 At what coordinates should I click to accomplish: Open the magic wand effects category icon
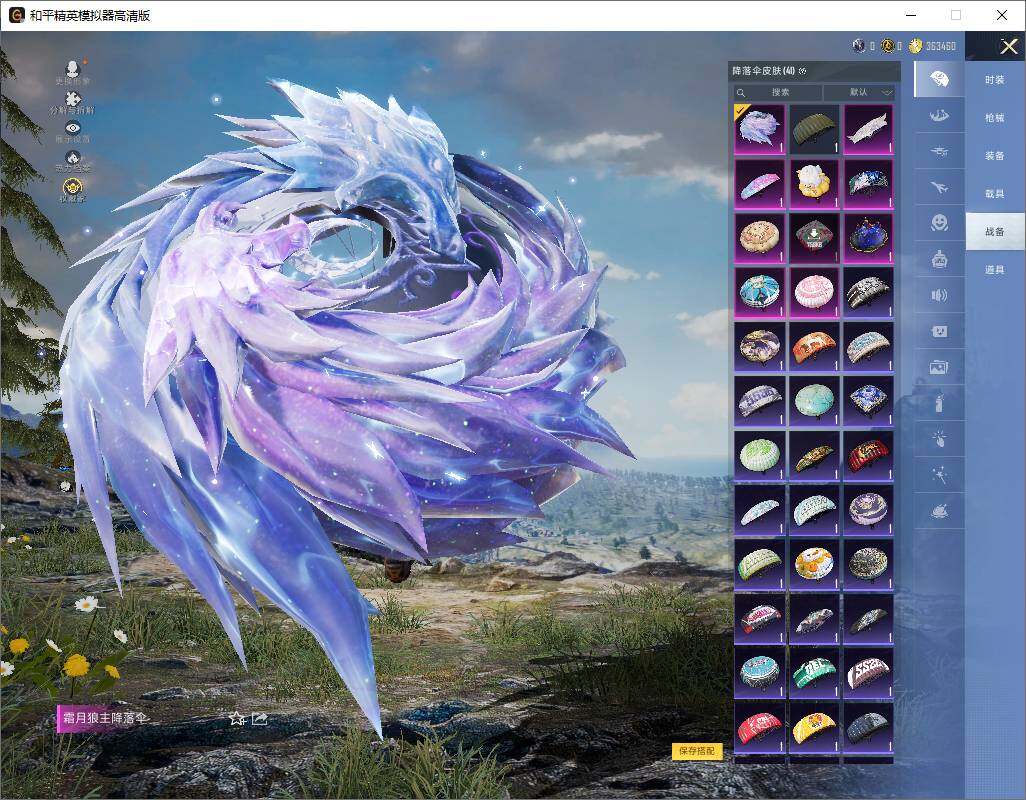(939, 475)
